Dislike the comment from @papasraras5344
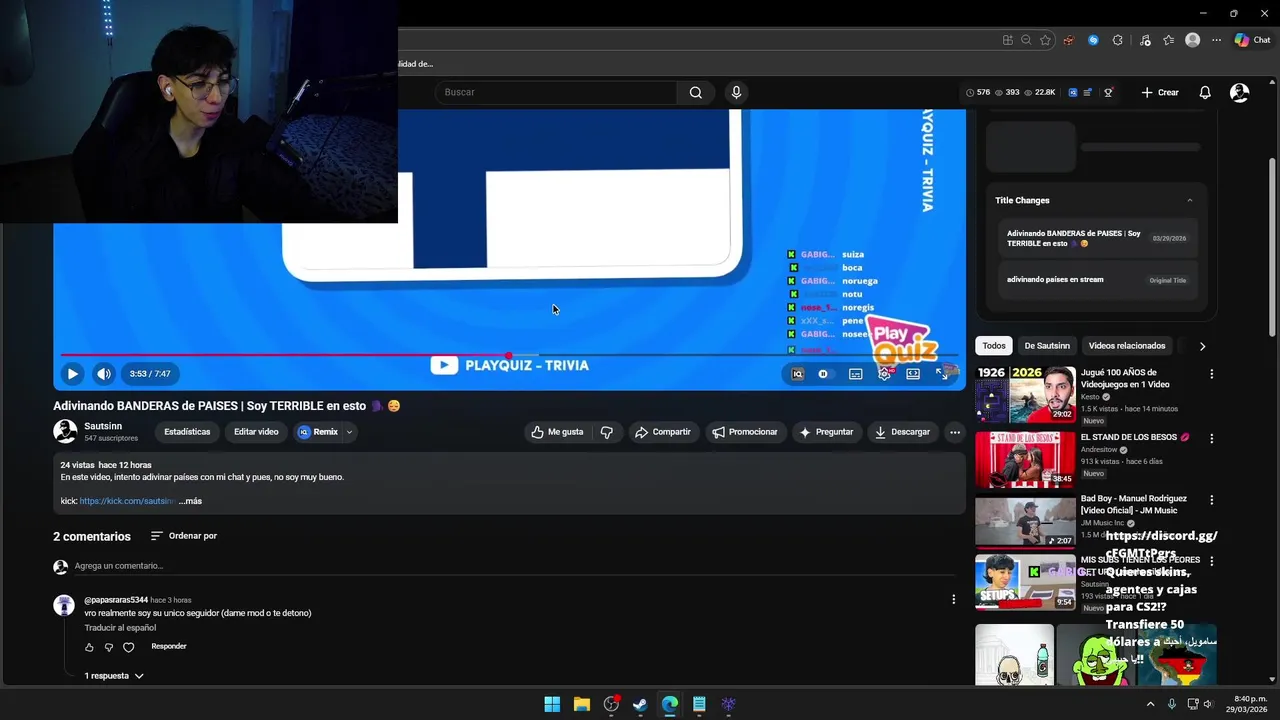Viewport: 1280px width, 720px height. coord(109,647)
